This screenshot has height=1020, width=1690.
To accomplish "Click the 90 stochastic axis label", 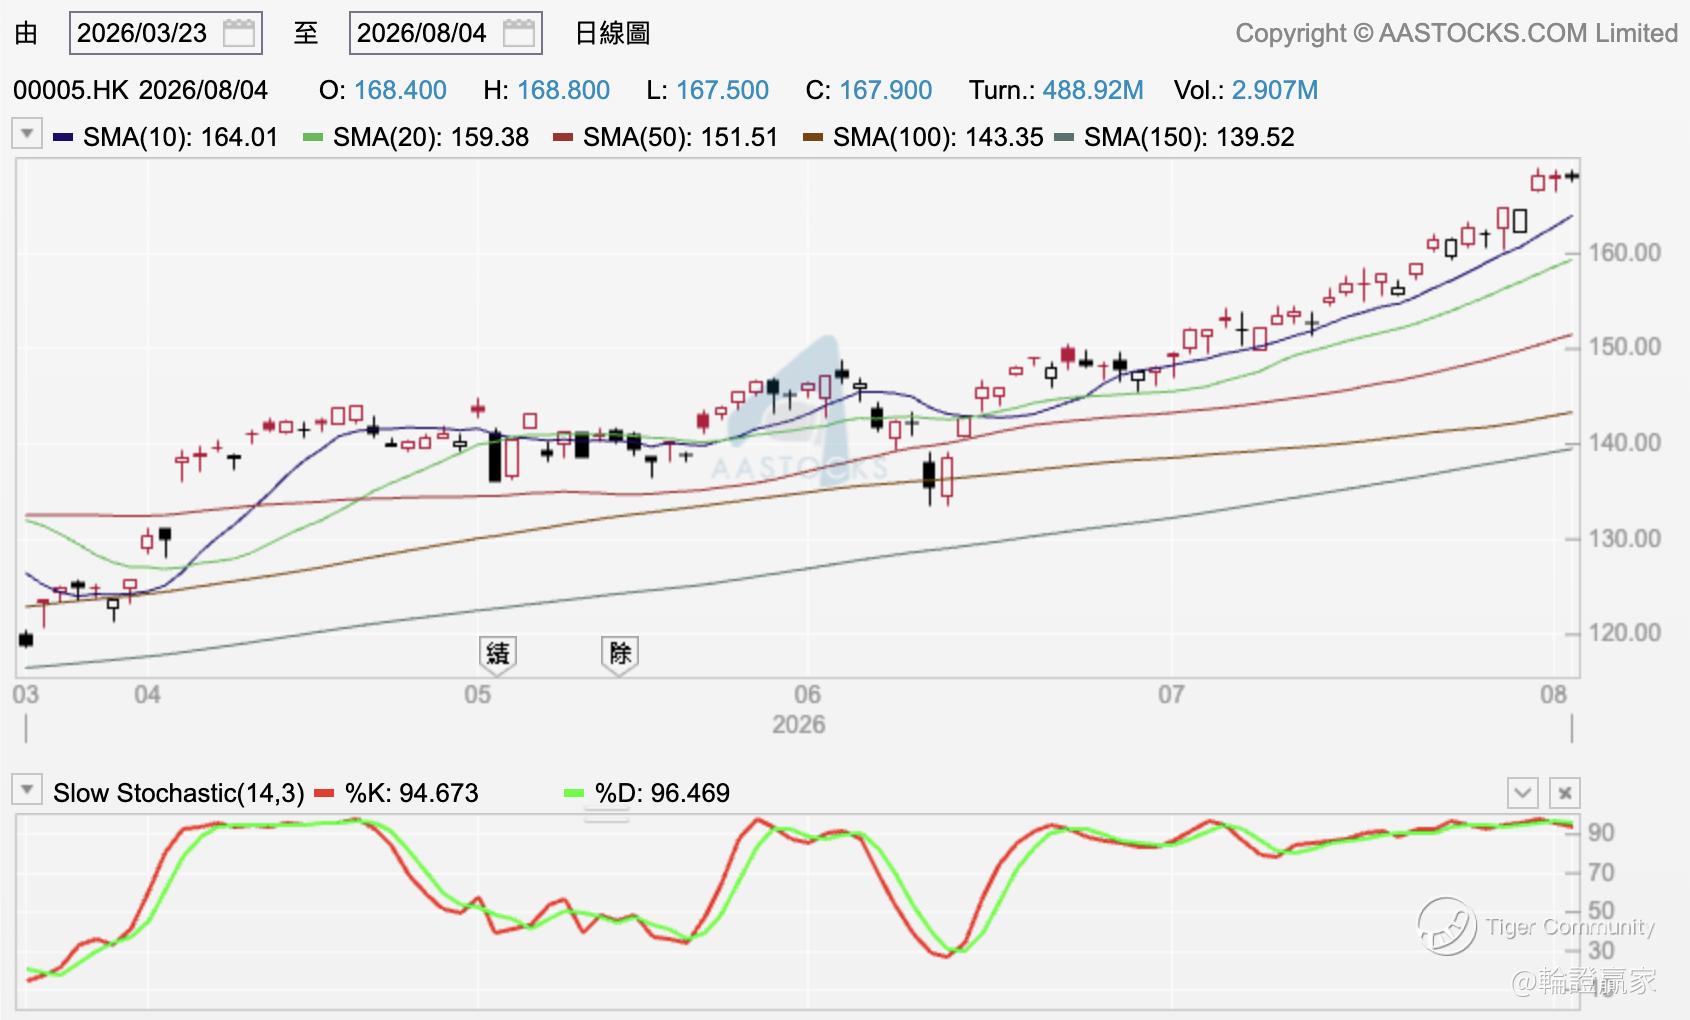I will click(x=1601, y=832).
